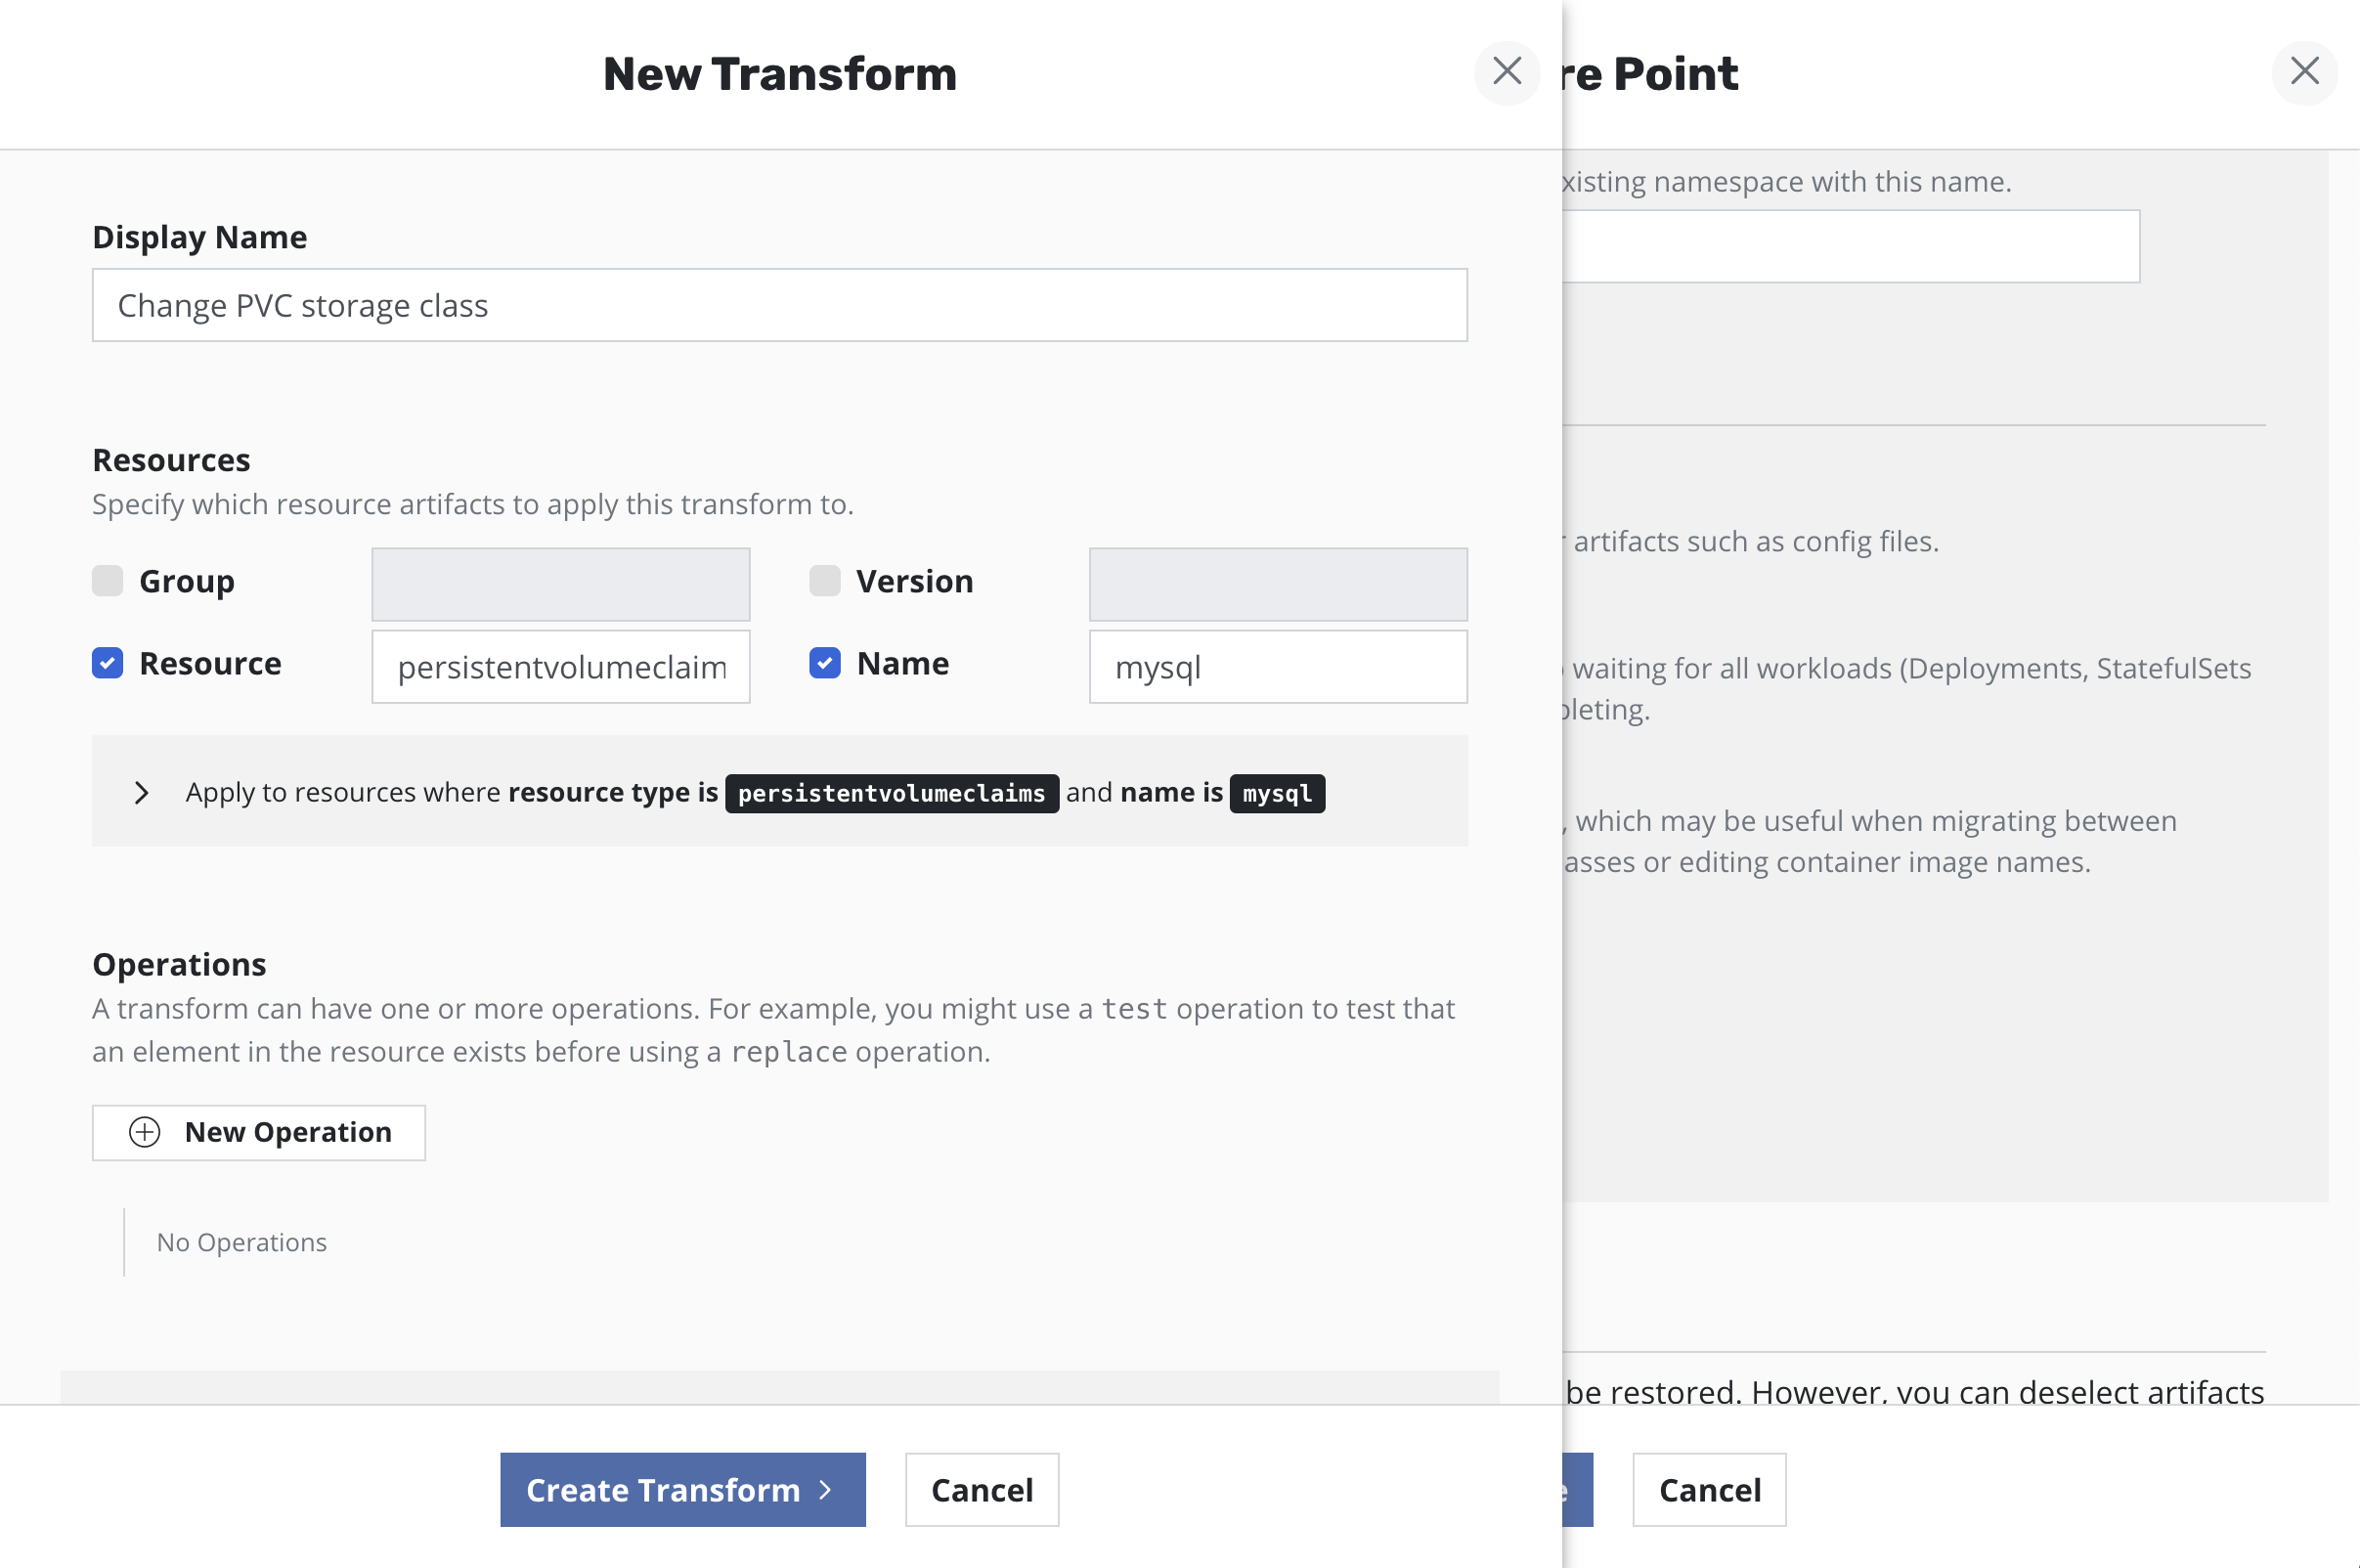The width and height of the screenshot is (2360, 1568).
Task: Uncheck the Name checkbox
Action: 823,663
